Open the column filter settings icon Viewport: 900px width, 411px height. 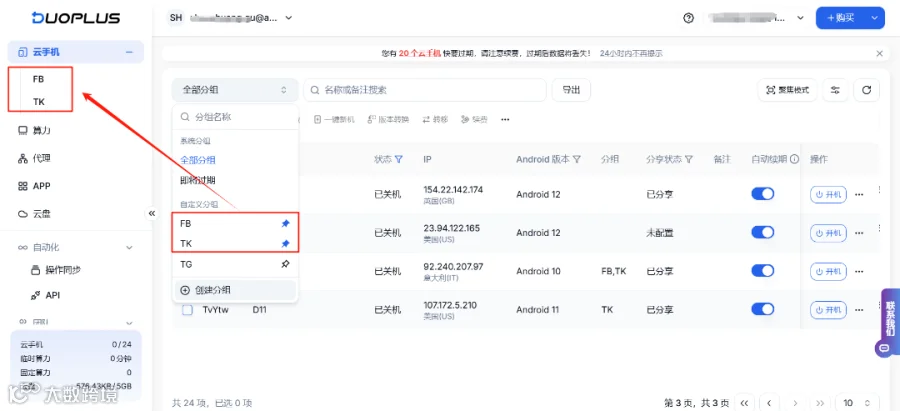click(x=835, y=90)
